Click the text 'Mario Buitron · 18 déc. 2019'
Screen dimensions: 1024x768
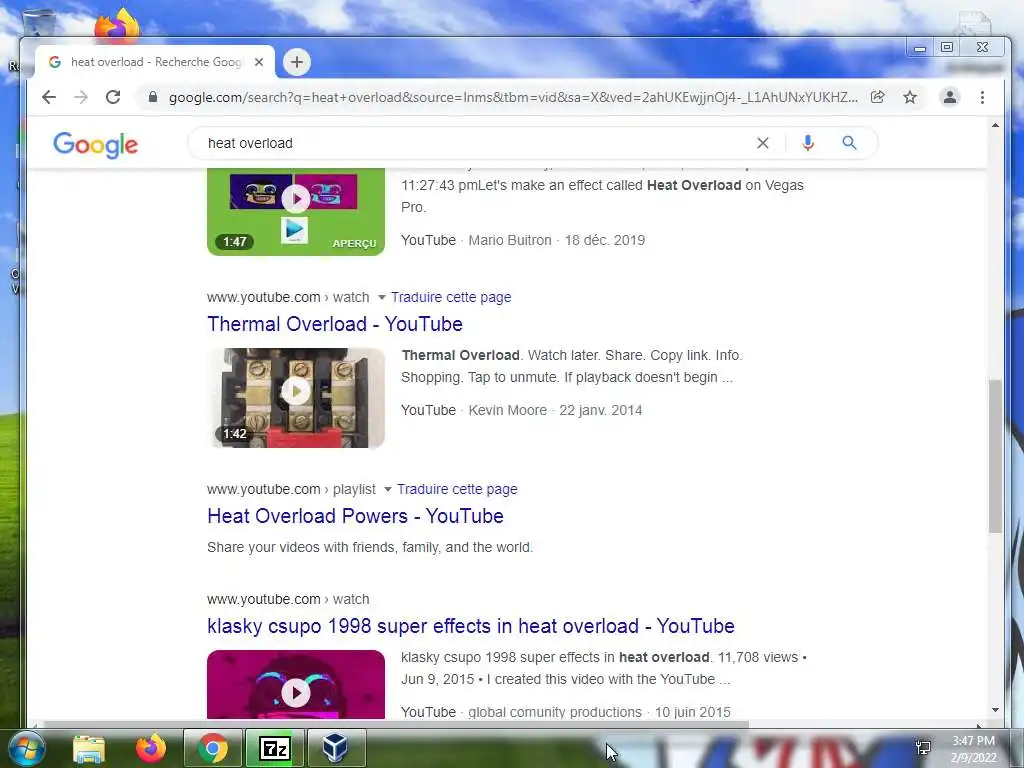pyautogui.click(x=556, y=240)
